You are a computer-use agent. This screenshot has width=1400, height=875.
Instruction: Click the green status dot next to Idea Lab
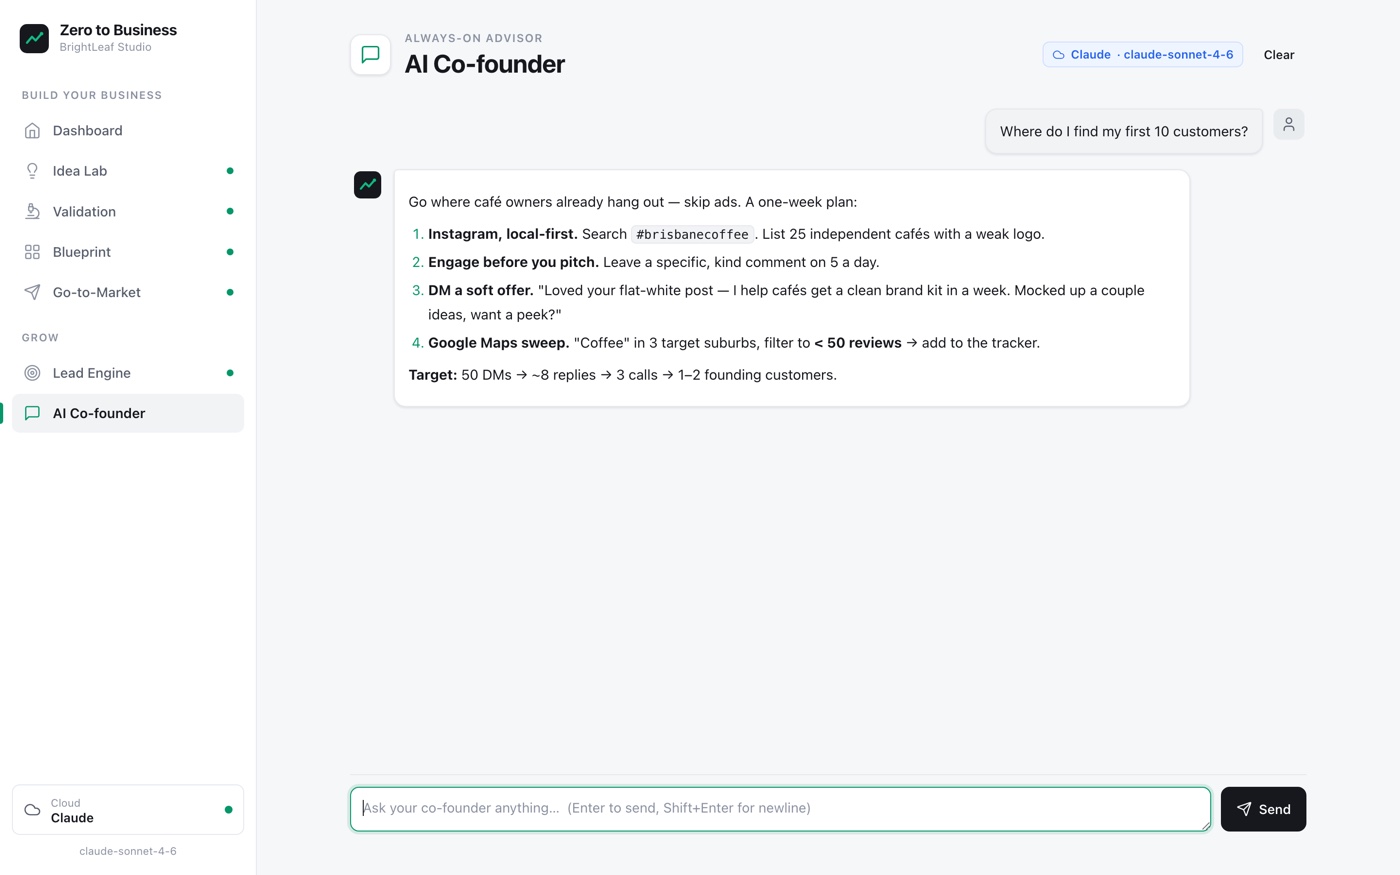pyautogui.click(x=230, y=171)
